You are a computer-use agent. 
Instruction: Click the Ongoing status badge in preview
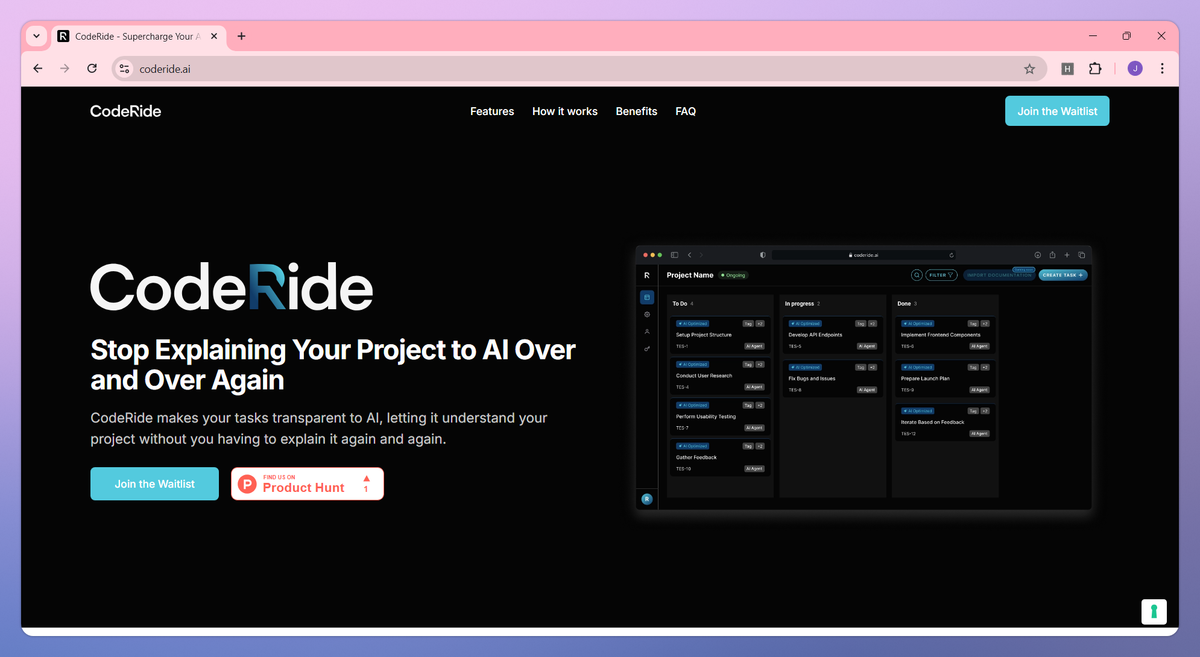733,275
